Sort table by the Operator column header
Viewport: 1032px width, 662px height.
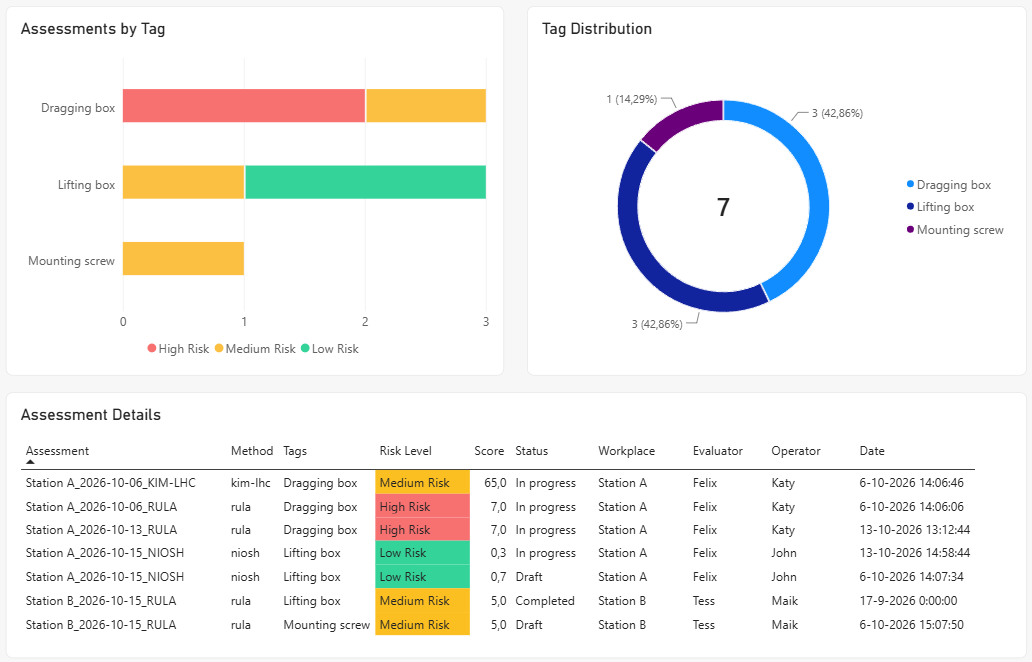tap(796, 451)
